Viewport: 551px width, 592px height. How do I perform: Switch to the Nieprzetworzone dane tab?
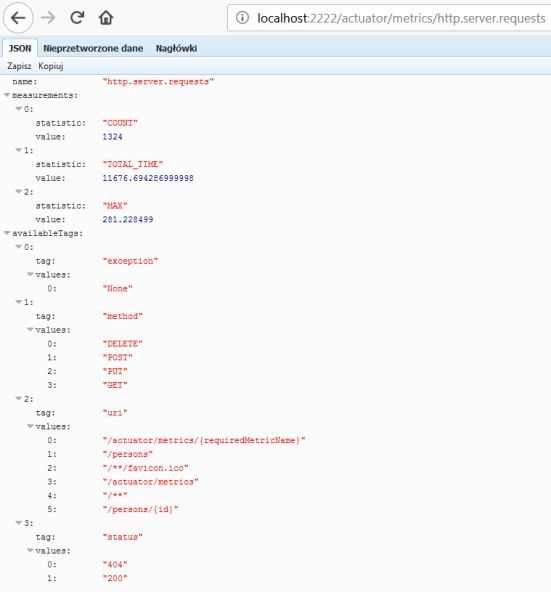(93, 48)
